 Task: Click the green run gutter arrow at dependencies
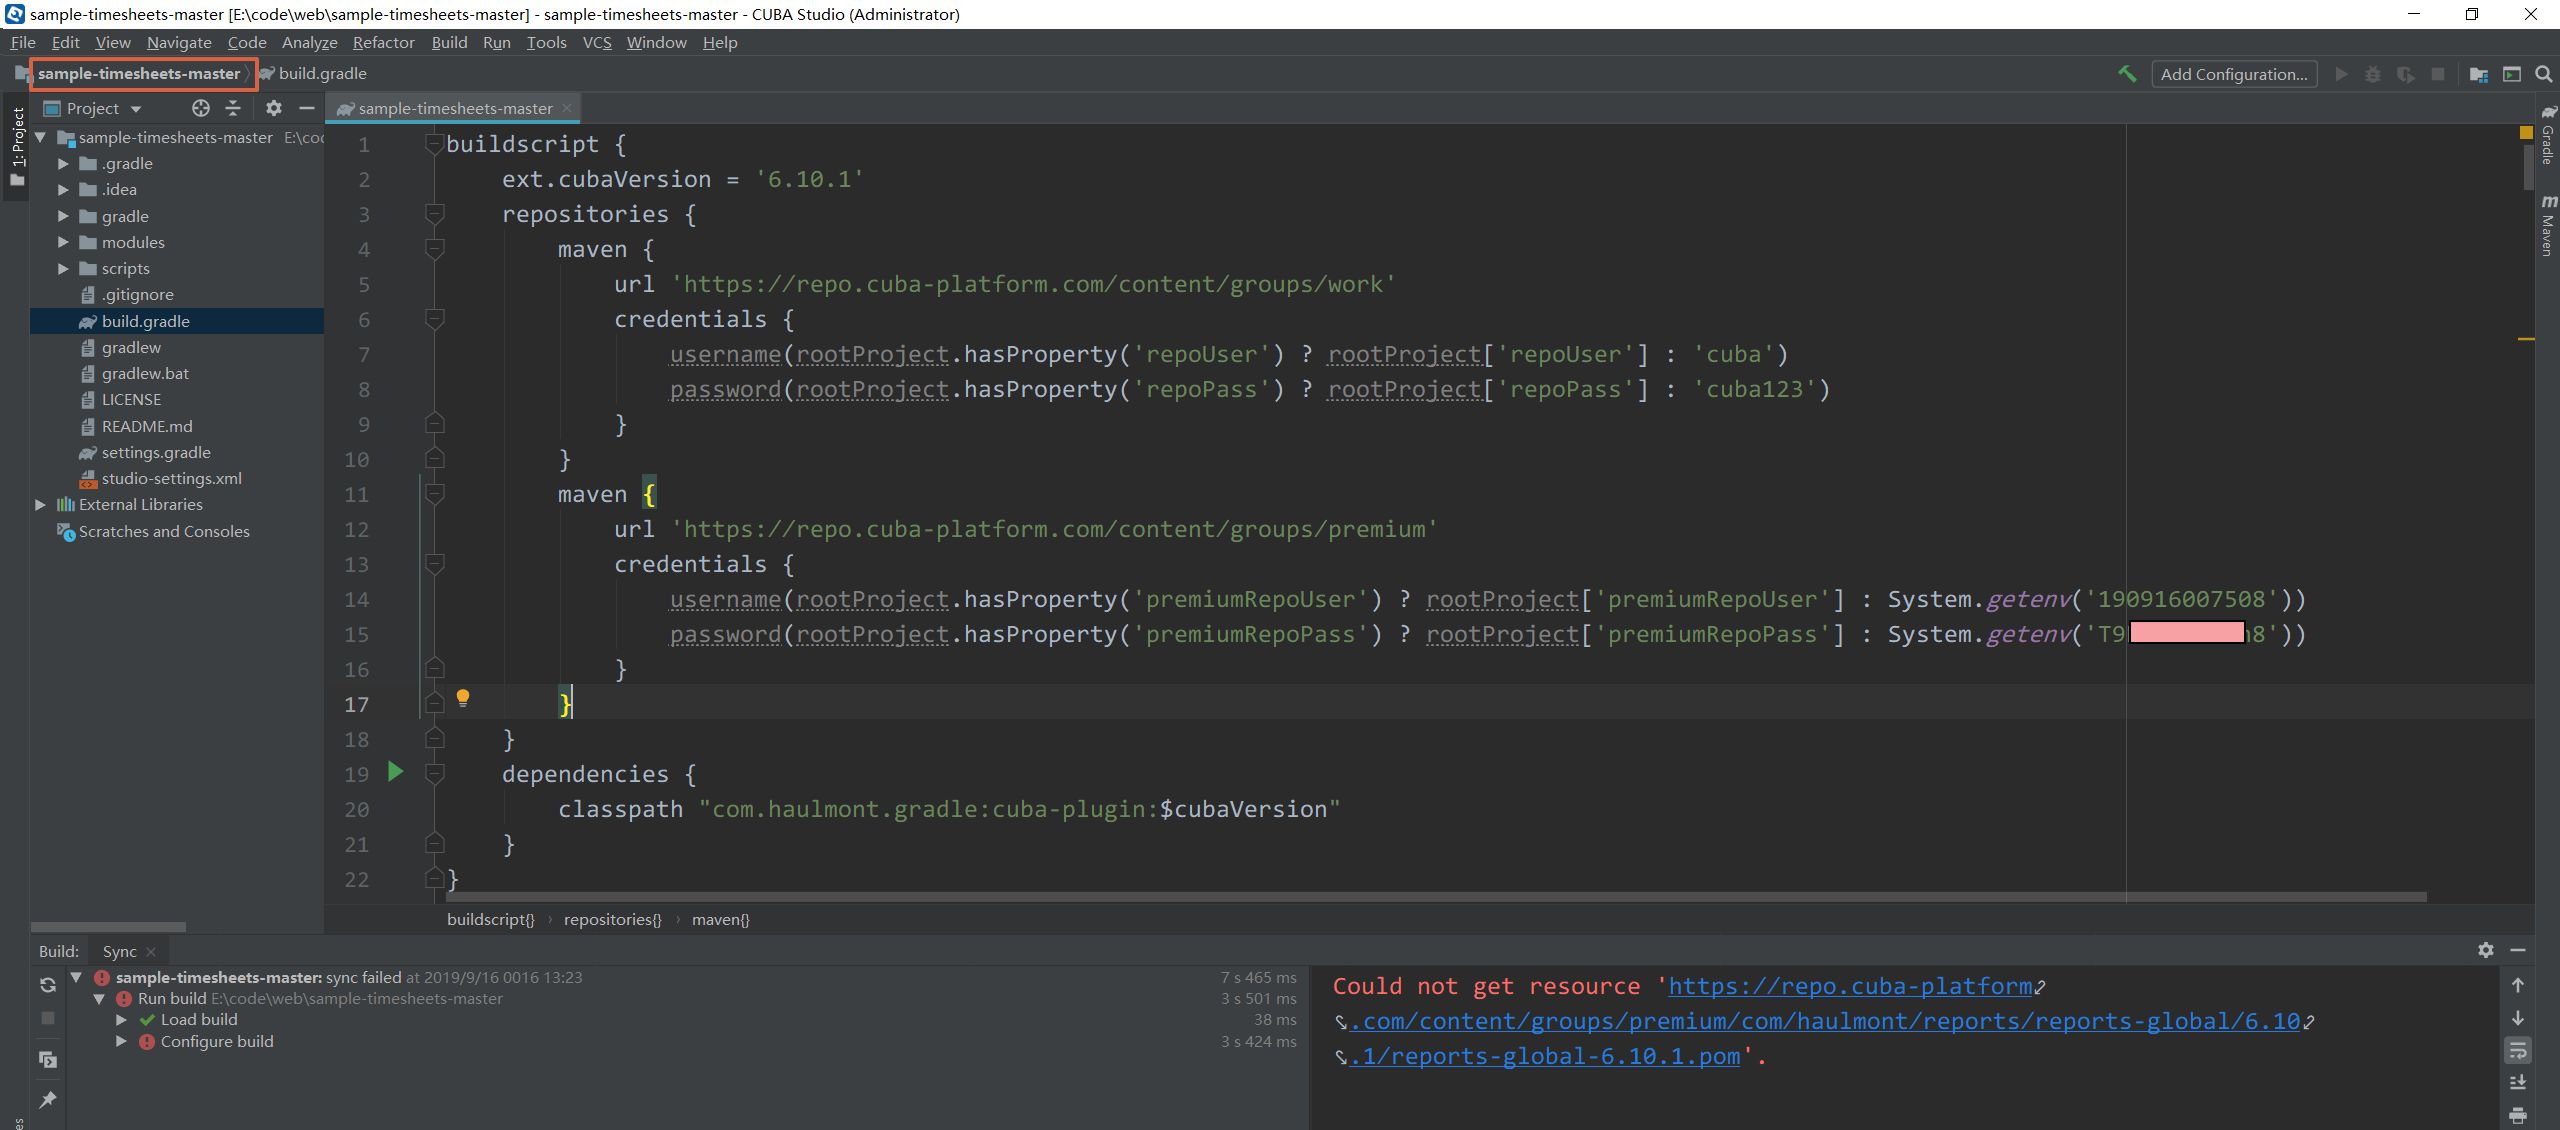coord(396,771)
